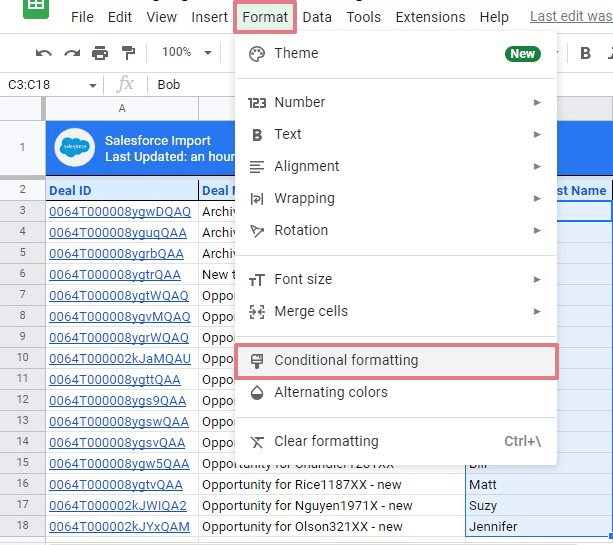Select the paint format roller icon
This screenshot has width=613, height=545.
point(128,53)
